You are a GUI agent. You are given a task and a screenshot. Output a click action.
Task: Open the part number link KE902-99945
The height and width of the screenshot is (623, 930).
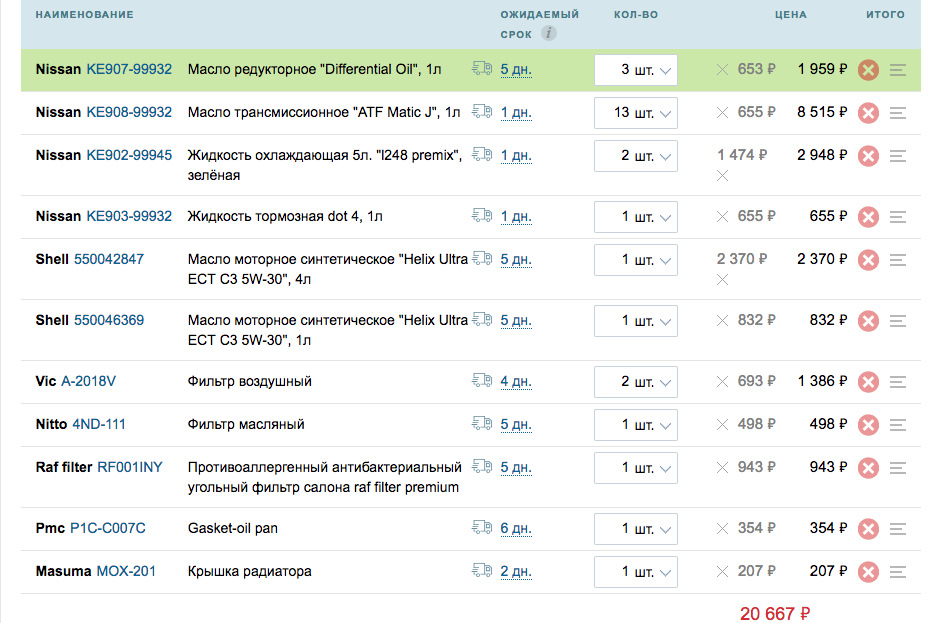(x=129, y=155)
